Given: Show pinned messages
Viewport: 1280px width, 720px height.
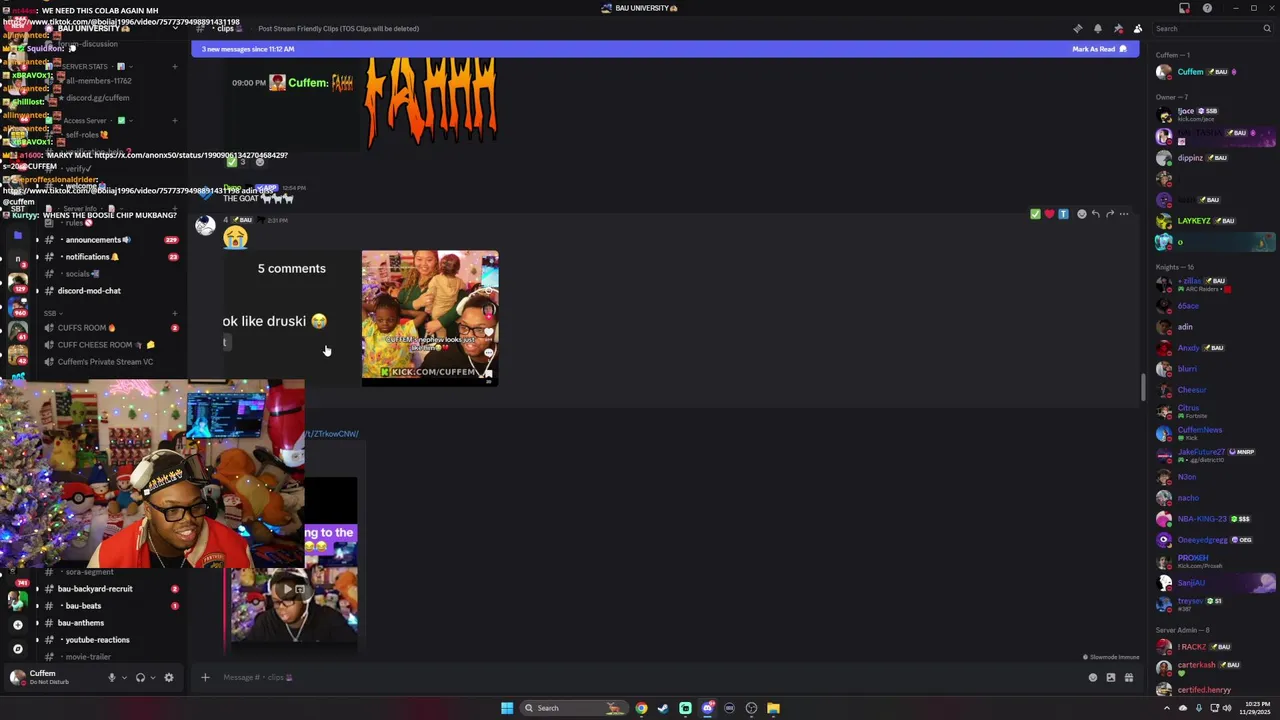Looking at the screenshot, I should coord(1117,29).
